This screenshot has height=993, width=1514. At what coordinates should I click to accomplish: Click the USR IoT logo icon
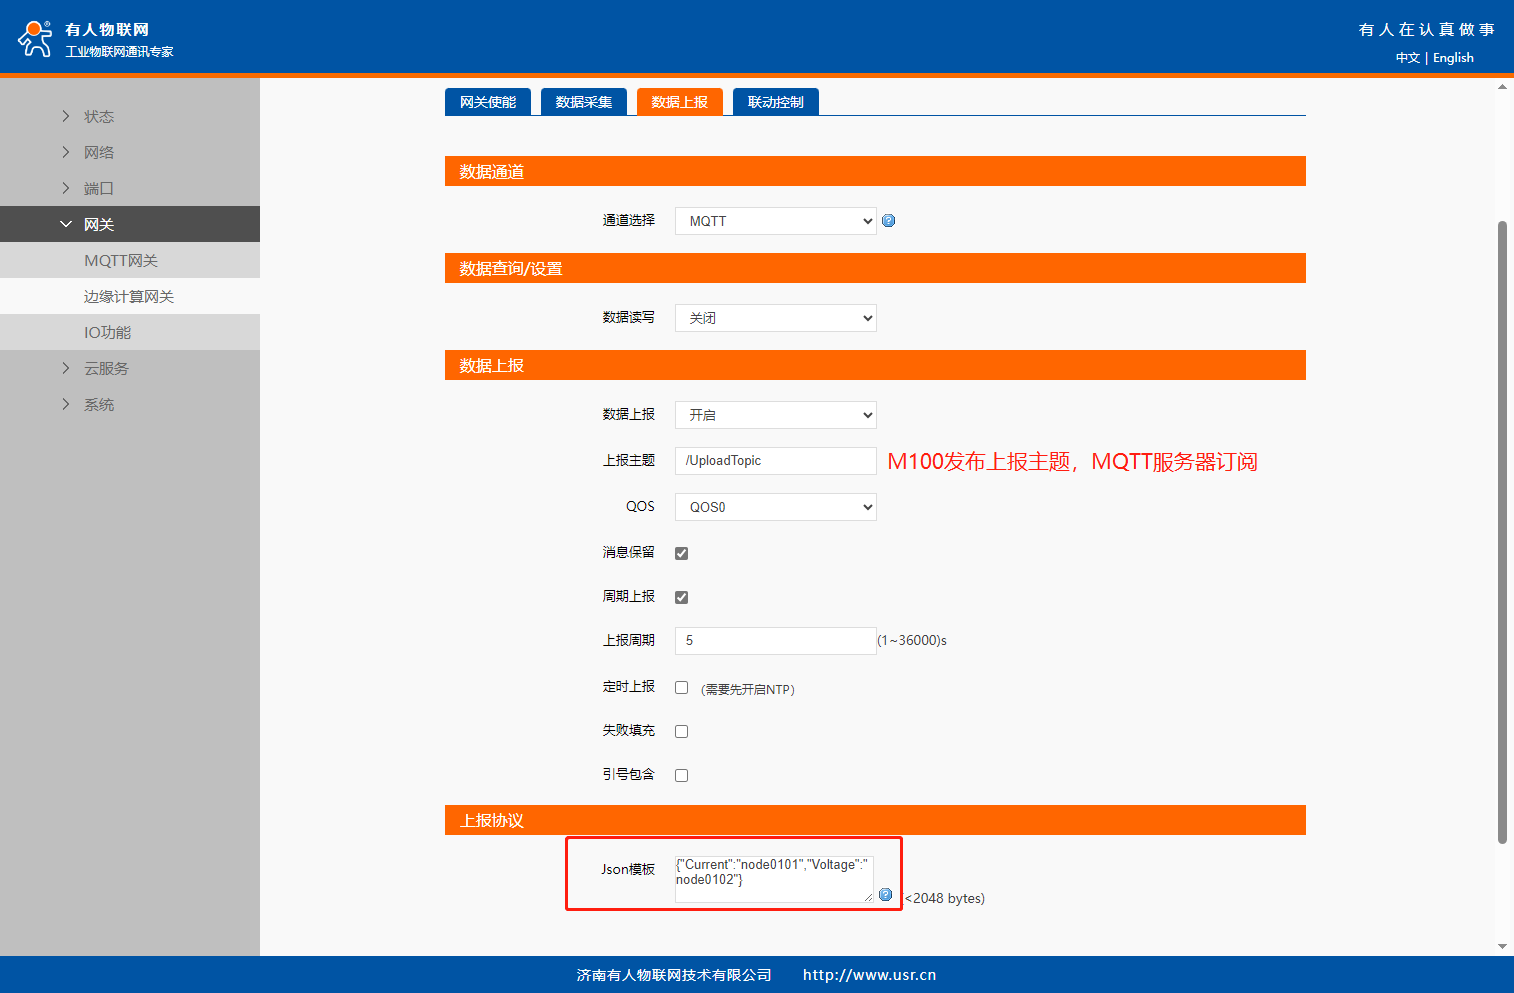tap(35, 38)
